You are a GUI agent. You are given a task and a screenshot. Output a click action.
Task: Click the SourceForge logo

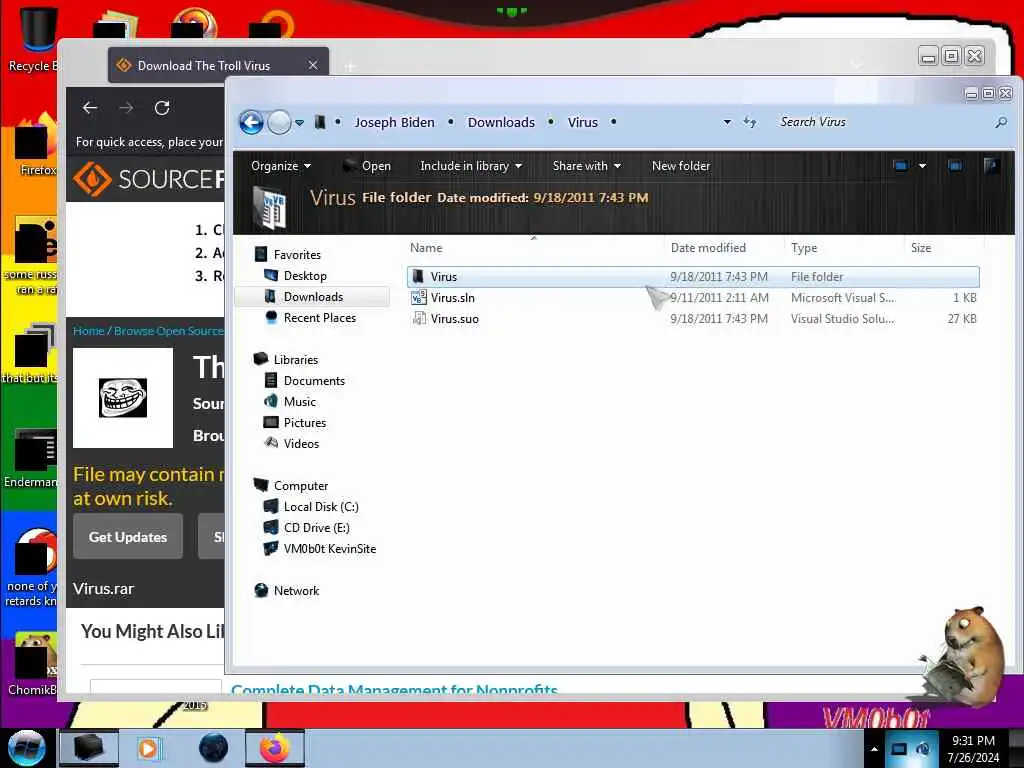click(148, 179)
